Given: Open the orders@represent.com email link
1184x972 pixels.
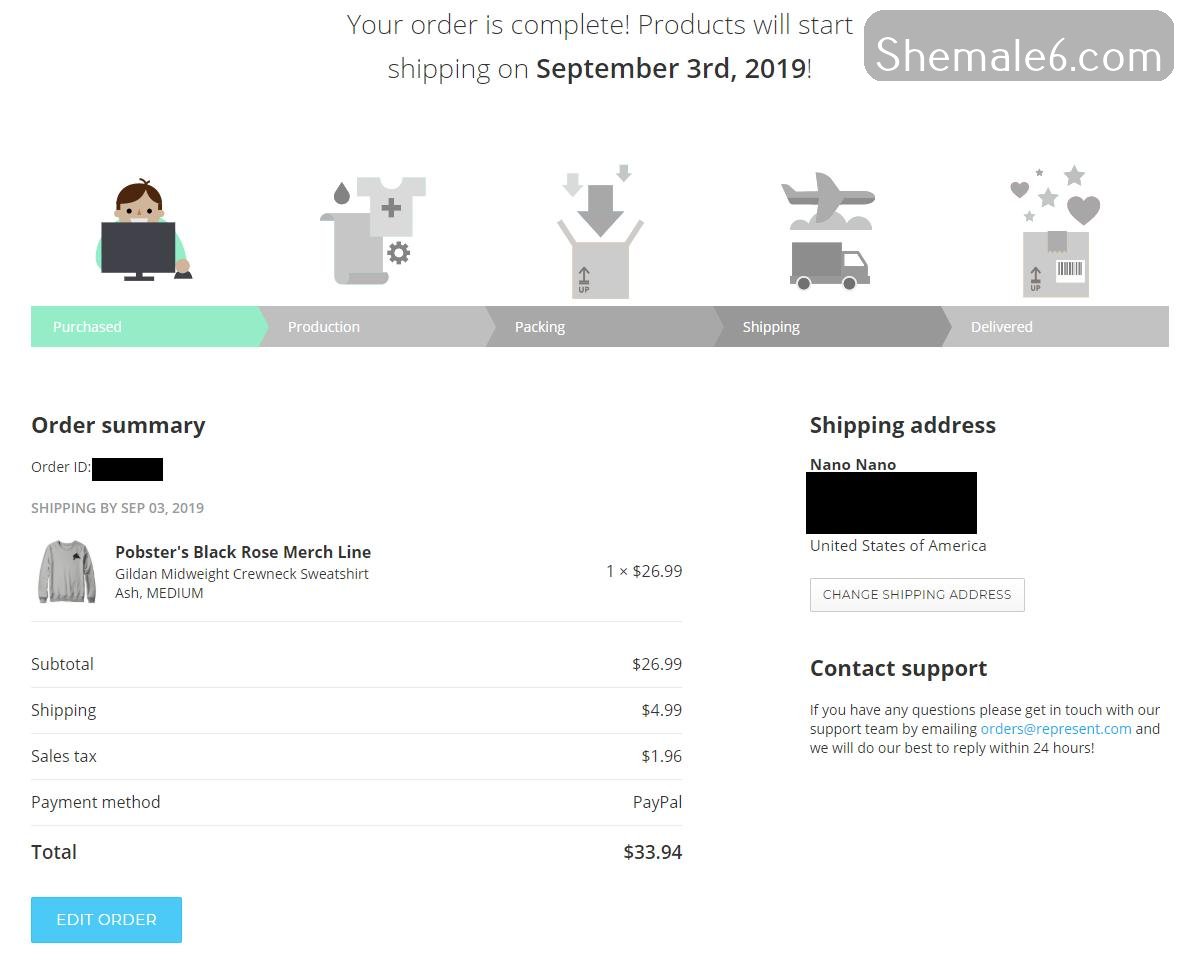Looking at the screenshot, I should tap(1056, 729).
